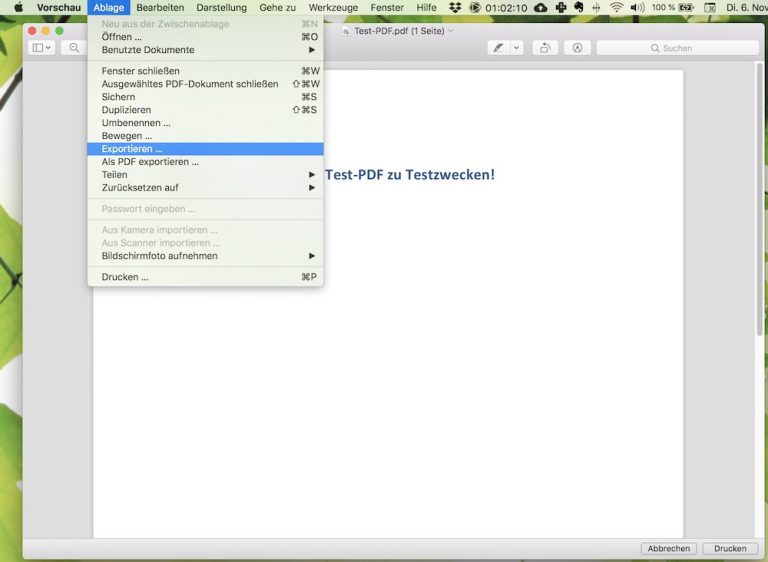Click the rotate page toolbar icon
The height and width of the screenshot is (562, 768).
click(545, 48)
